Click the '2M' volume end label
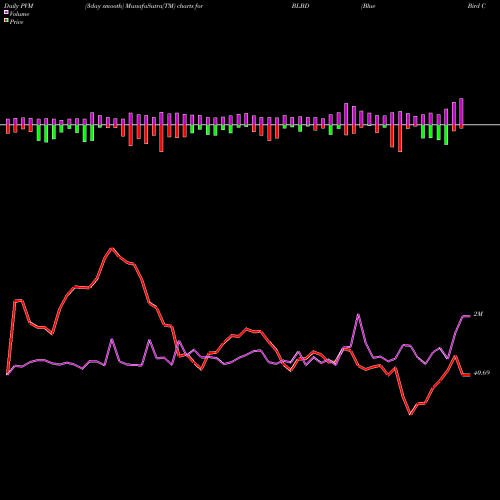Image resolution: width=500 pixels, height=500 pixels. tap(478, 314)
